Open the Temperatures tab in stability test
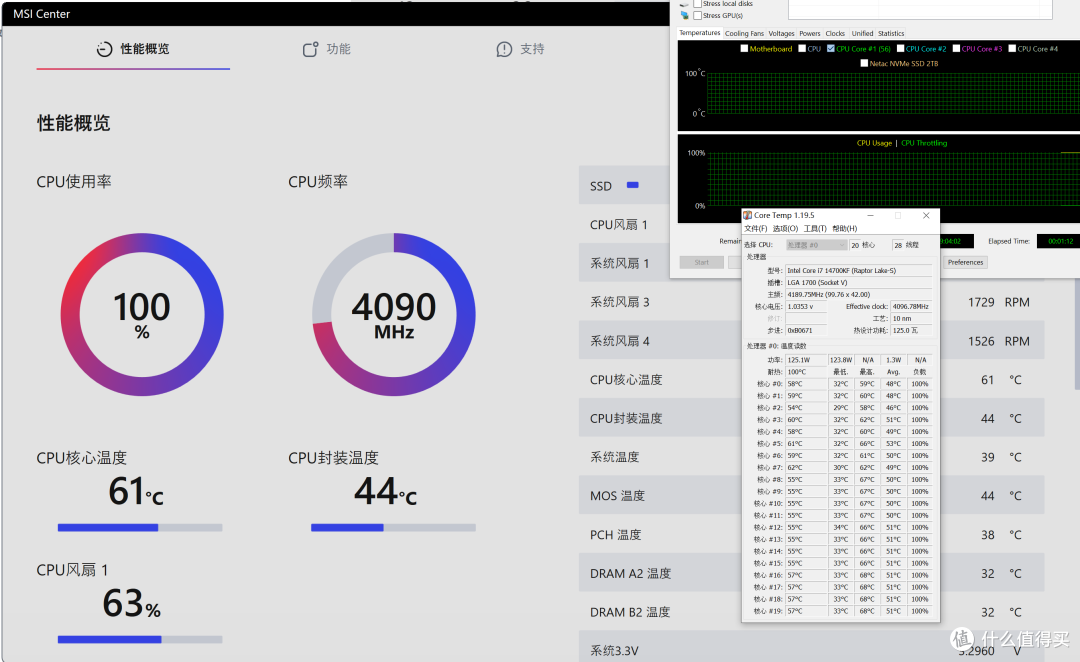The width and height of the screenshot is (1080, 662). (x=699, y=33)
